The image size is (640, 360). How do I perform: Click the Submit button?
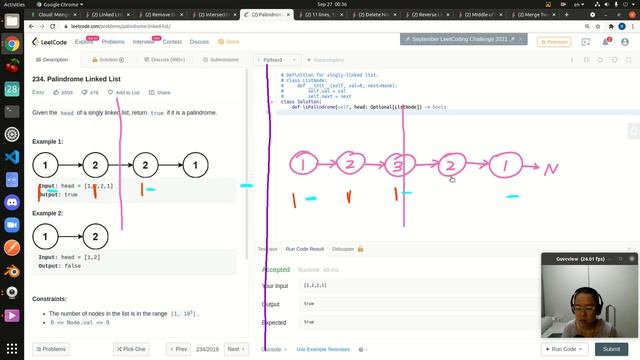611,349
